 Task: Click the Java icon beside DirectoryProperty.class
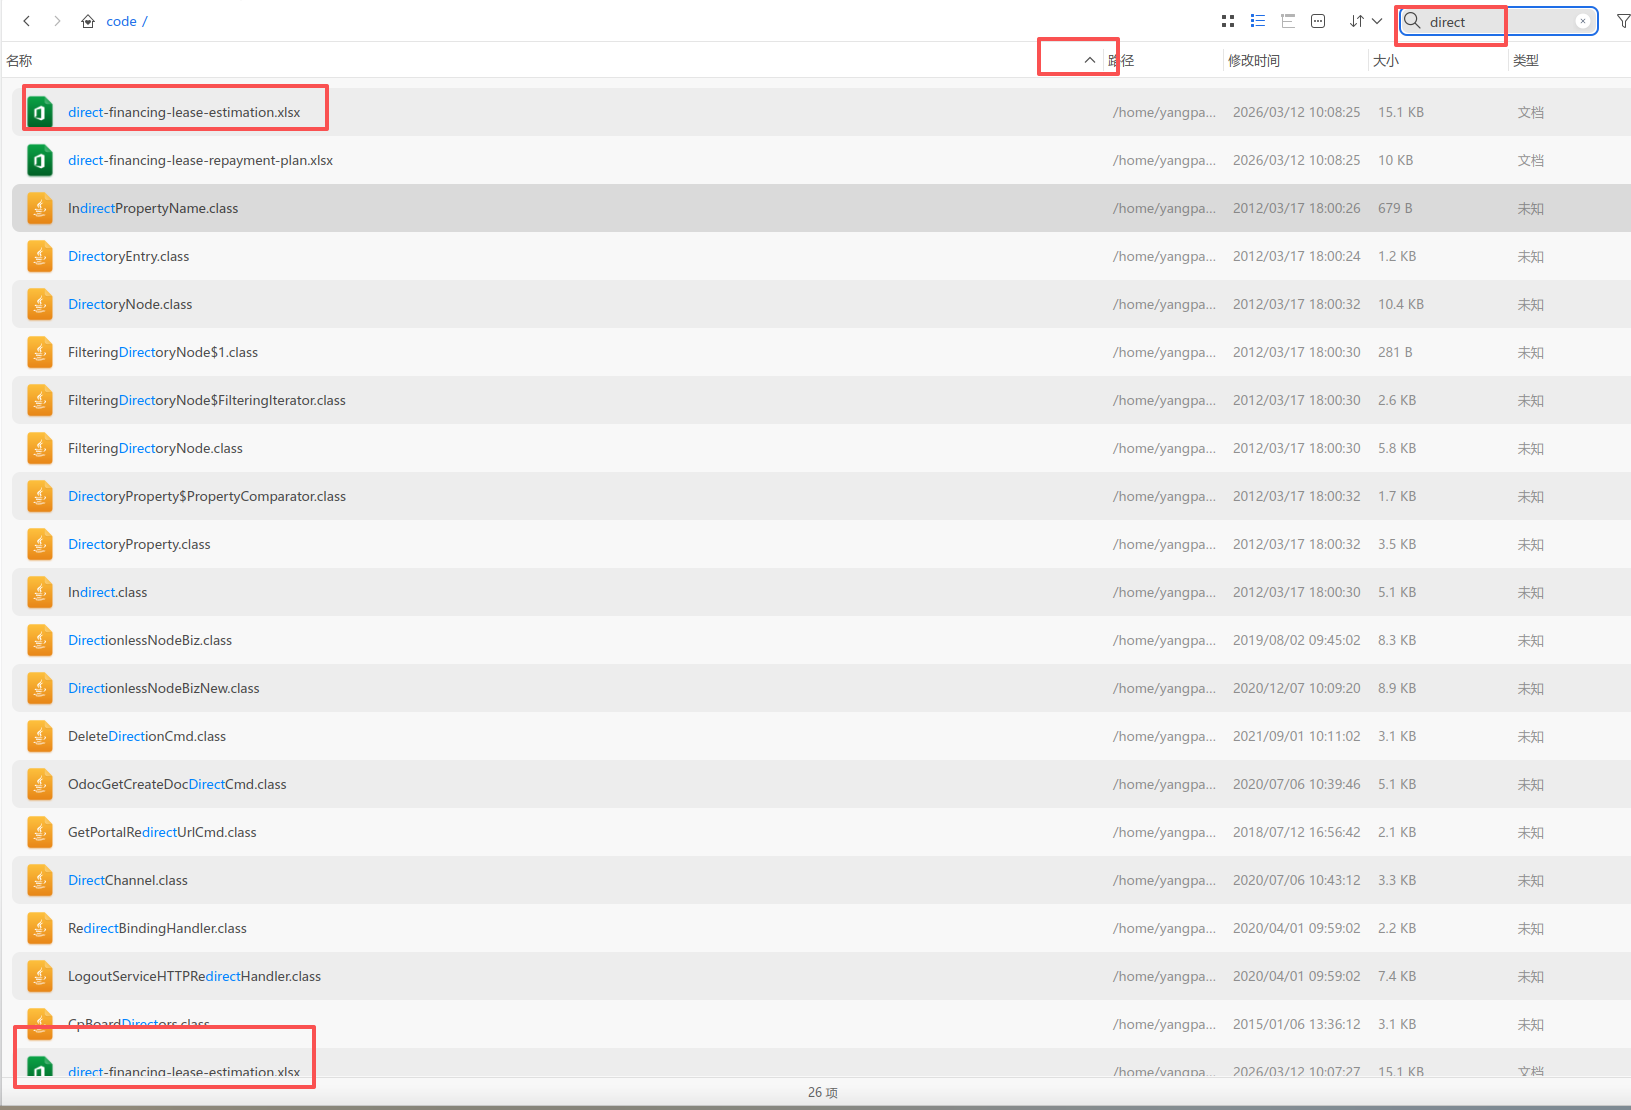click(40, 544)
